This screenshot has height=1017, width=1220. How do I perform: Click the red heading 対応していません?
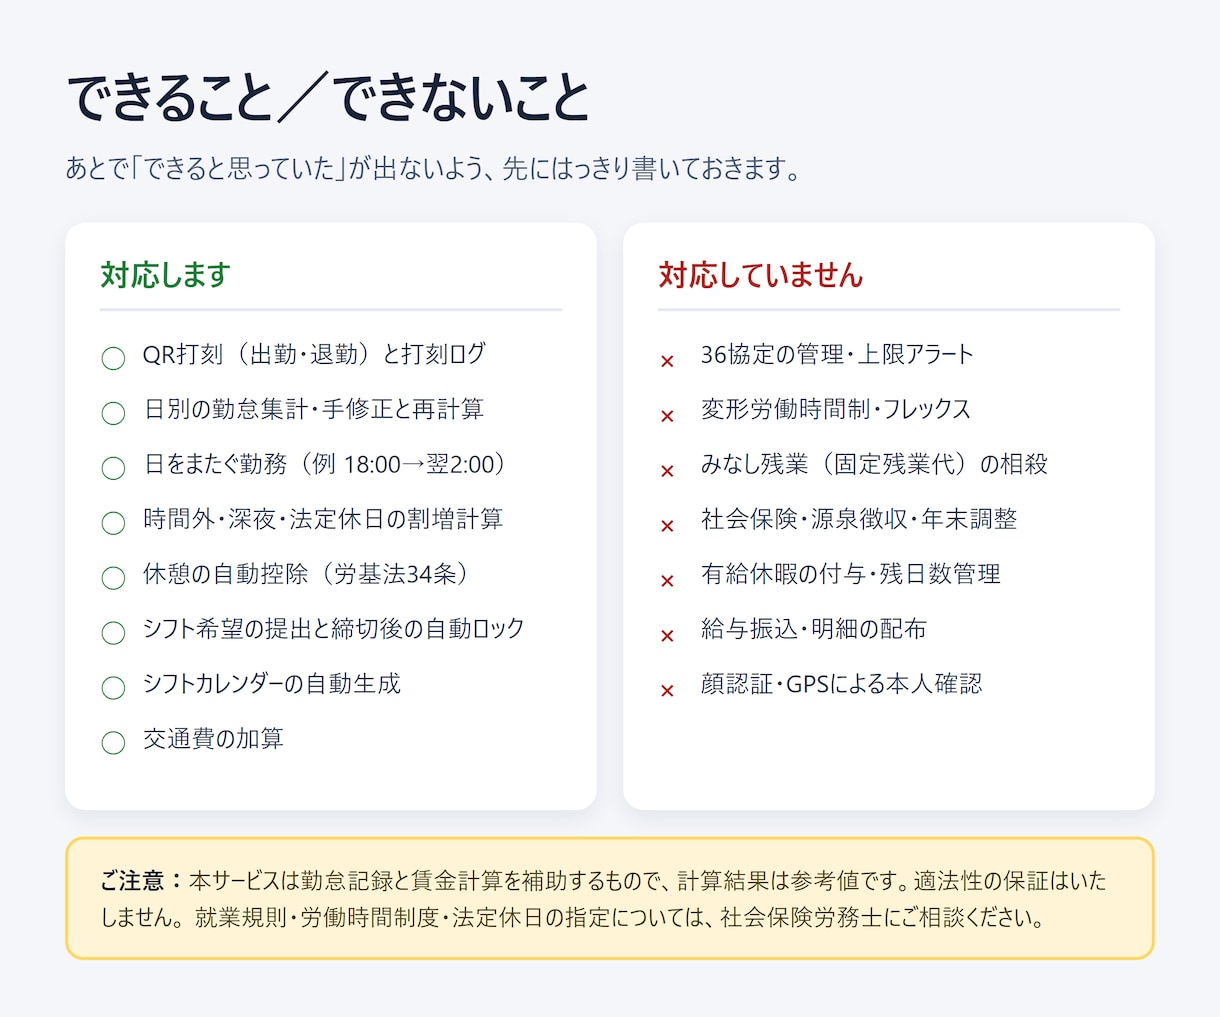761,275
